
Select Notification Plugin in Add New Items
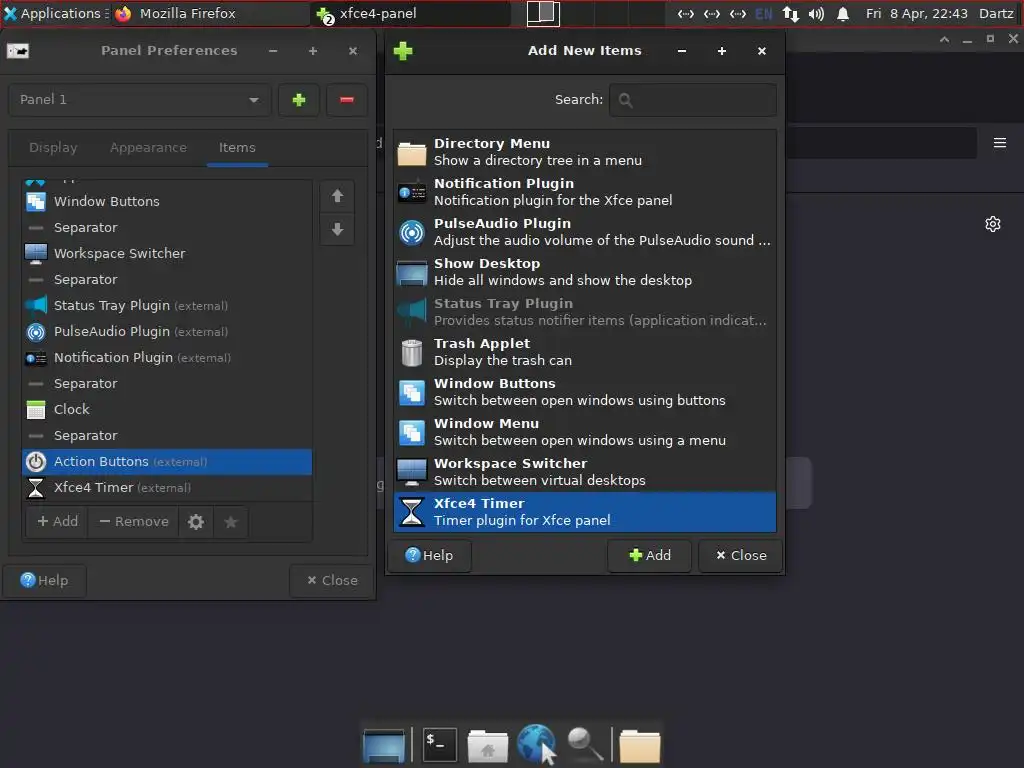pyautogui.click(x=584, y=192)
